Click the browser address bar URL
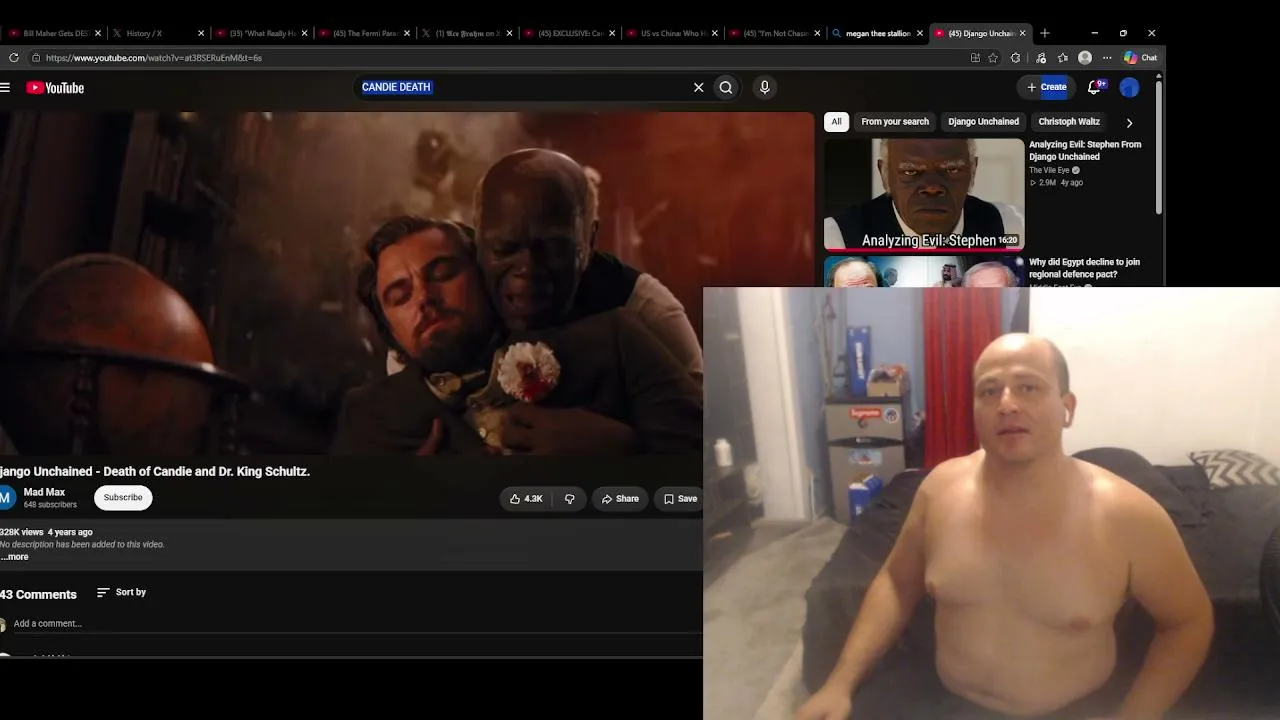Viewport: 1280px width, 720px height. 154,58
